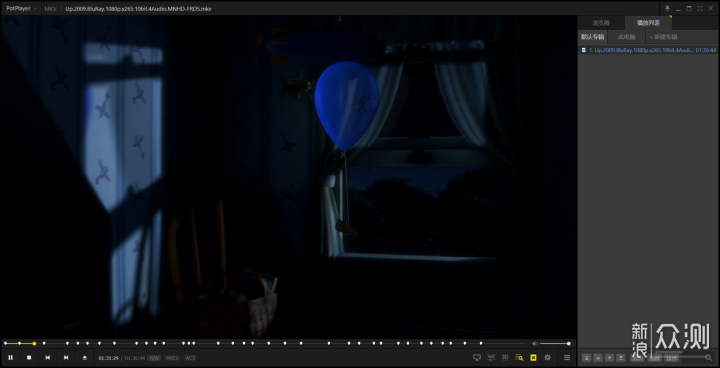Select the Up.2009.BluRay playlist entry

pos(648,50)
